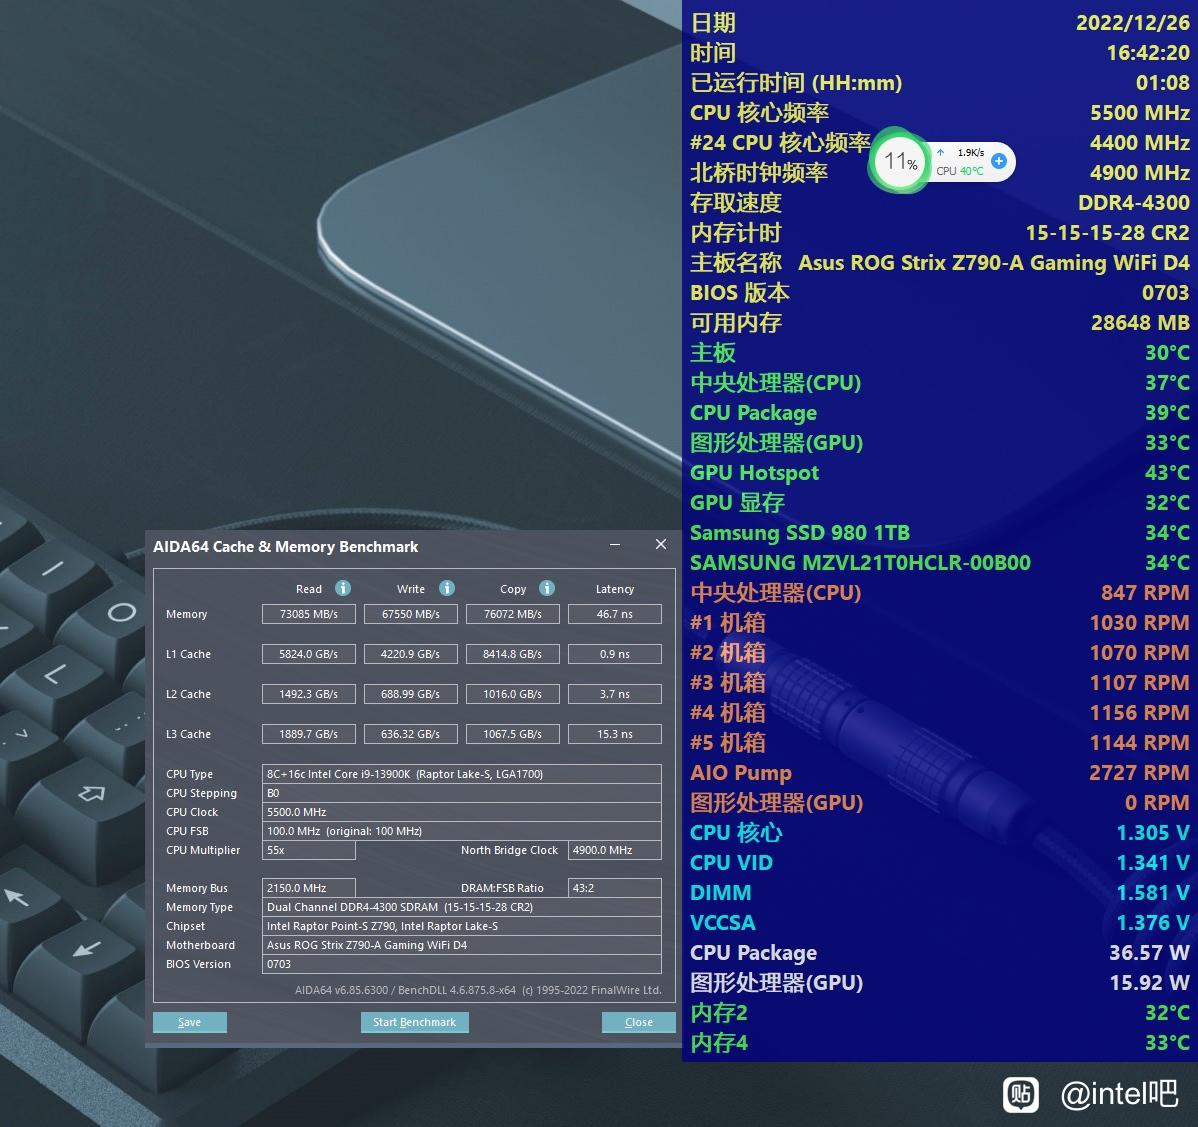Click the AIDA64 v6.85.6300 version footer text
This screenshot has width=1198, height=1127.
click(x=478, y=990)
